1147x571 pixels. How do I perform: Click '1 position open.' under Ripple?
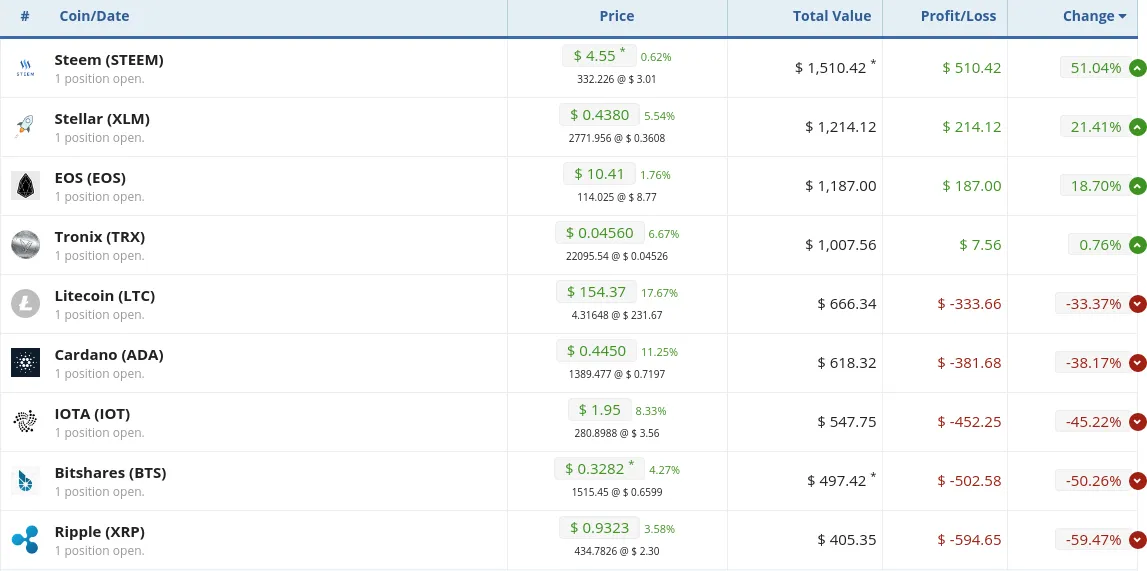(99, 551)
